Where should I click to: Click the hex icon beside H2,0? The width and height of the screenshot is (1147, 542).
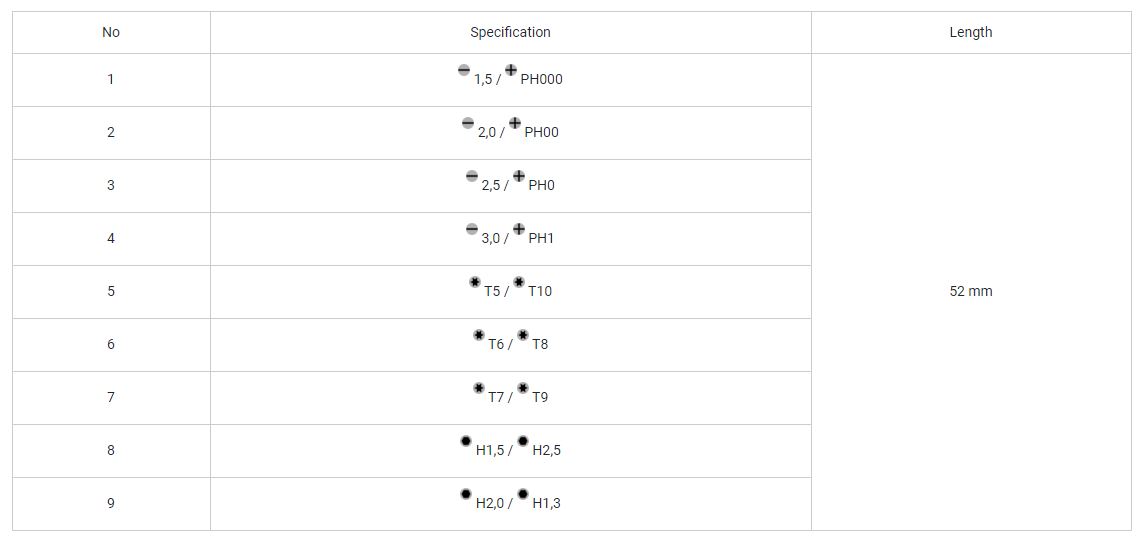(x=466, y=494)
